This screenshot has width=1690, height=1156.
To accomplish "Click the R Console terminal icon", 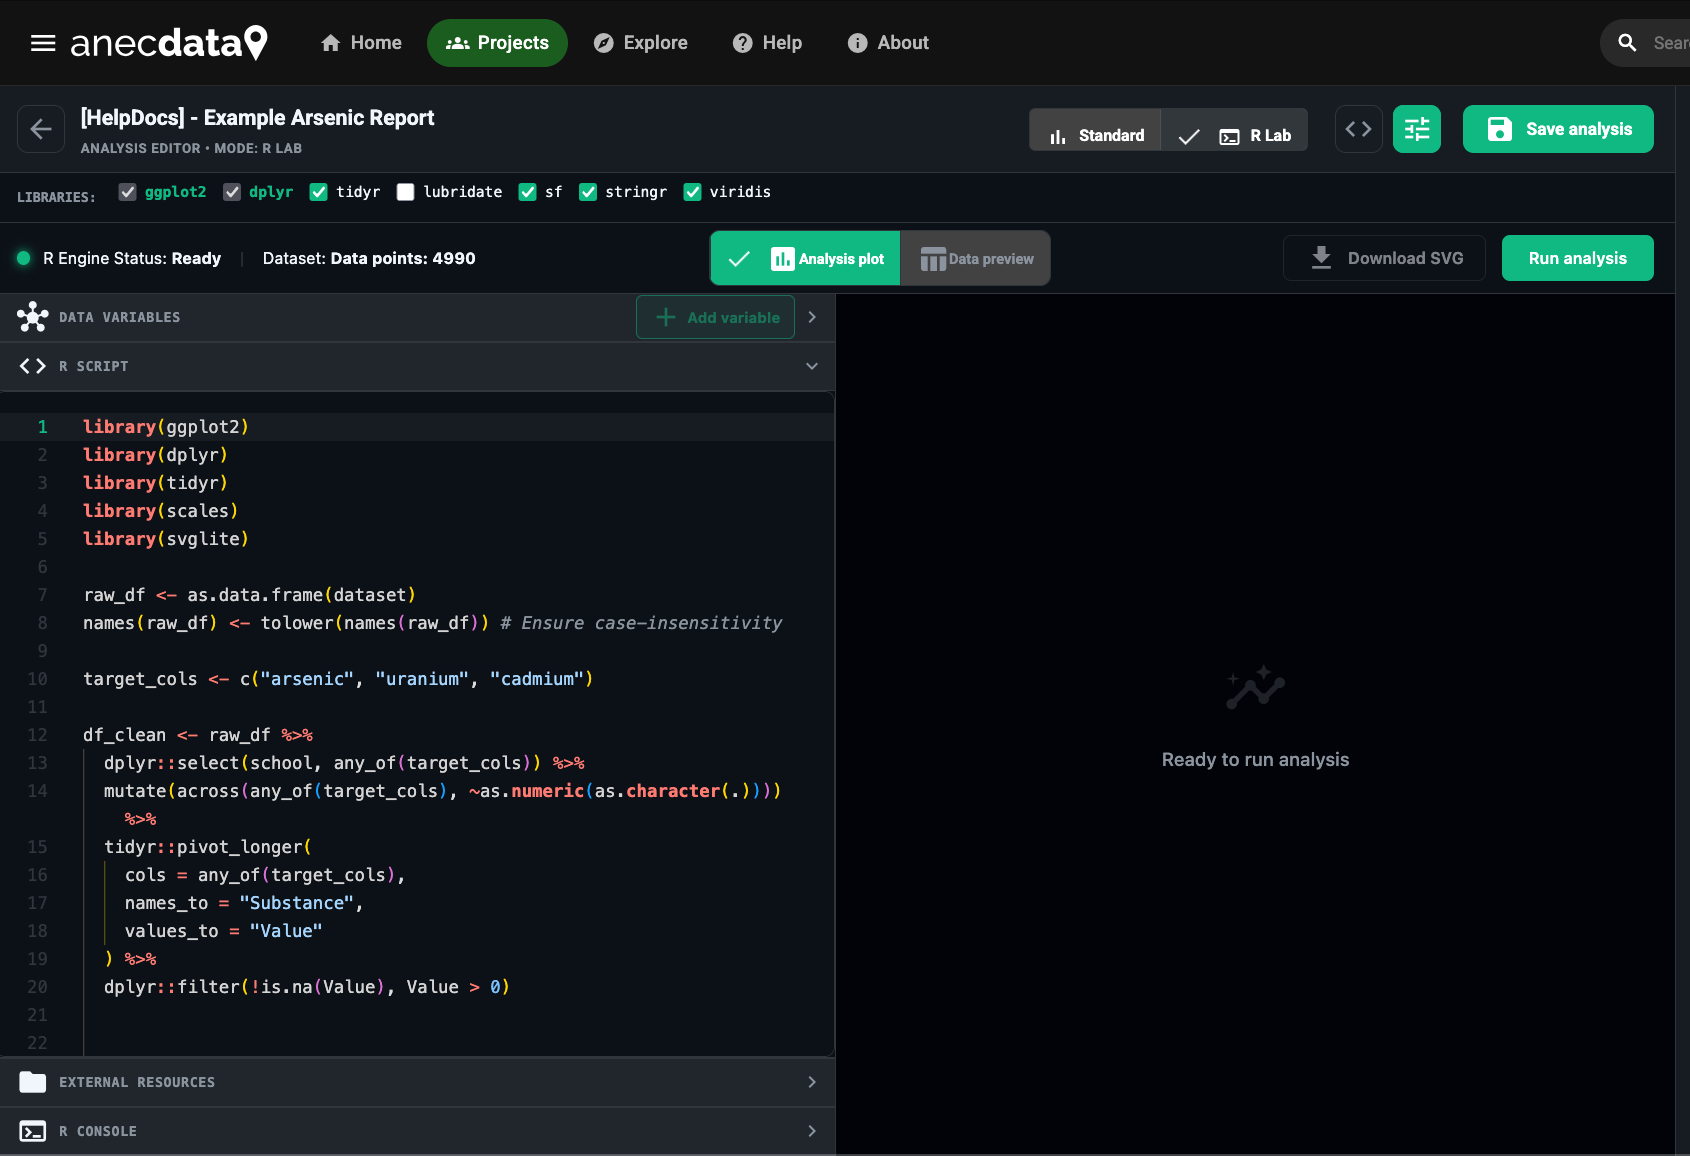I will tap(33, 1131).
